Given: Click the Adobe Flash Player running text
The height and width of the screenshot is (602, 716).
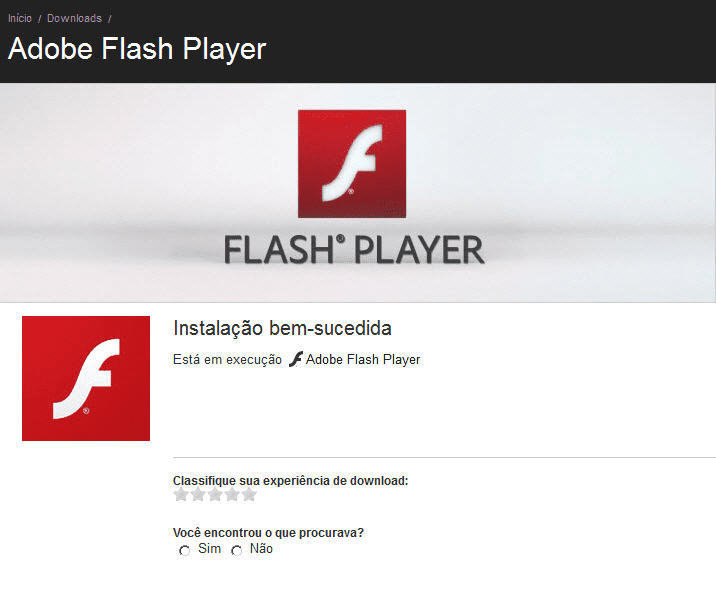Looking at the screenshot, I should (x=363, y=359).
